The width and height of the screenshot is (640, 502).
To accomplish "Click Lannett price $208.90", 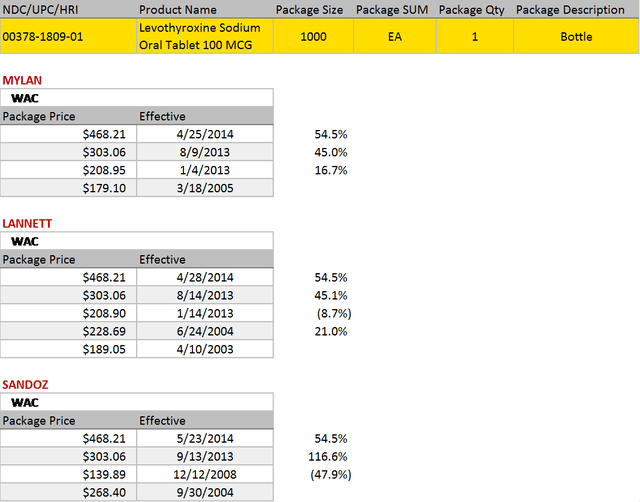I will click(x=68, y=313).
